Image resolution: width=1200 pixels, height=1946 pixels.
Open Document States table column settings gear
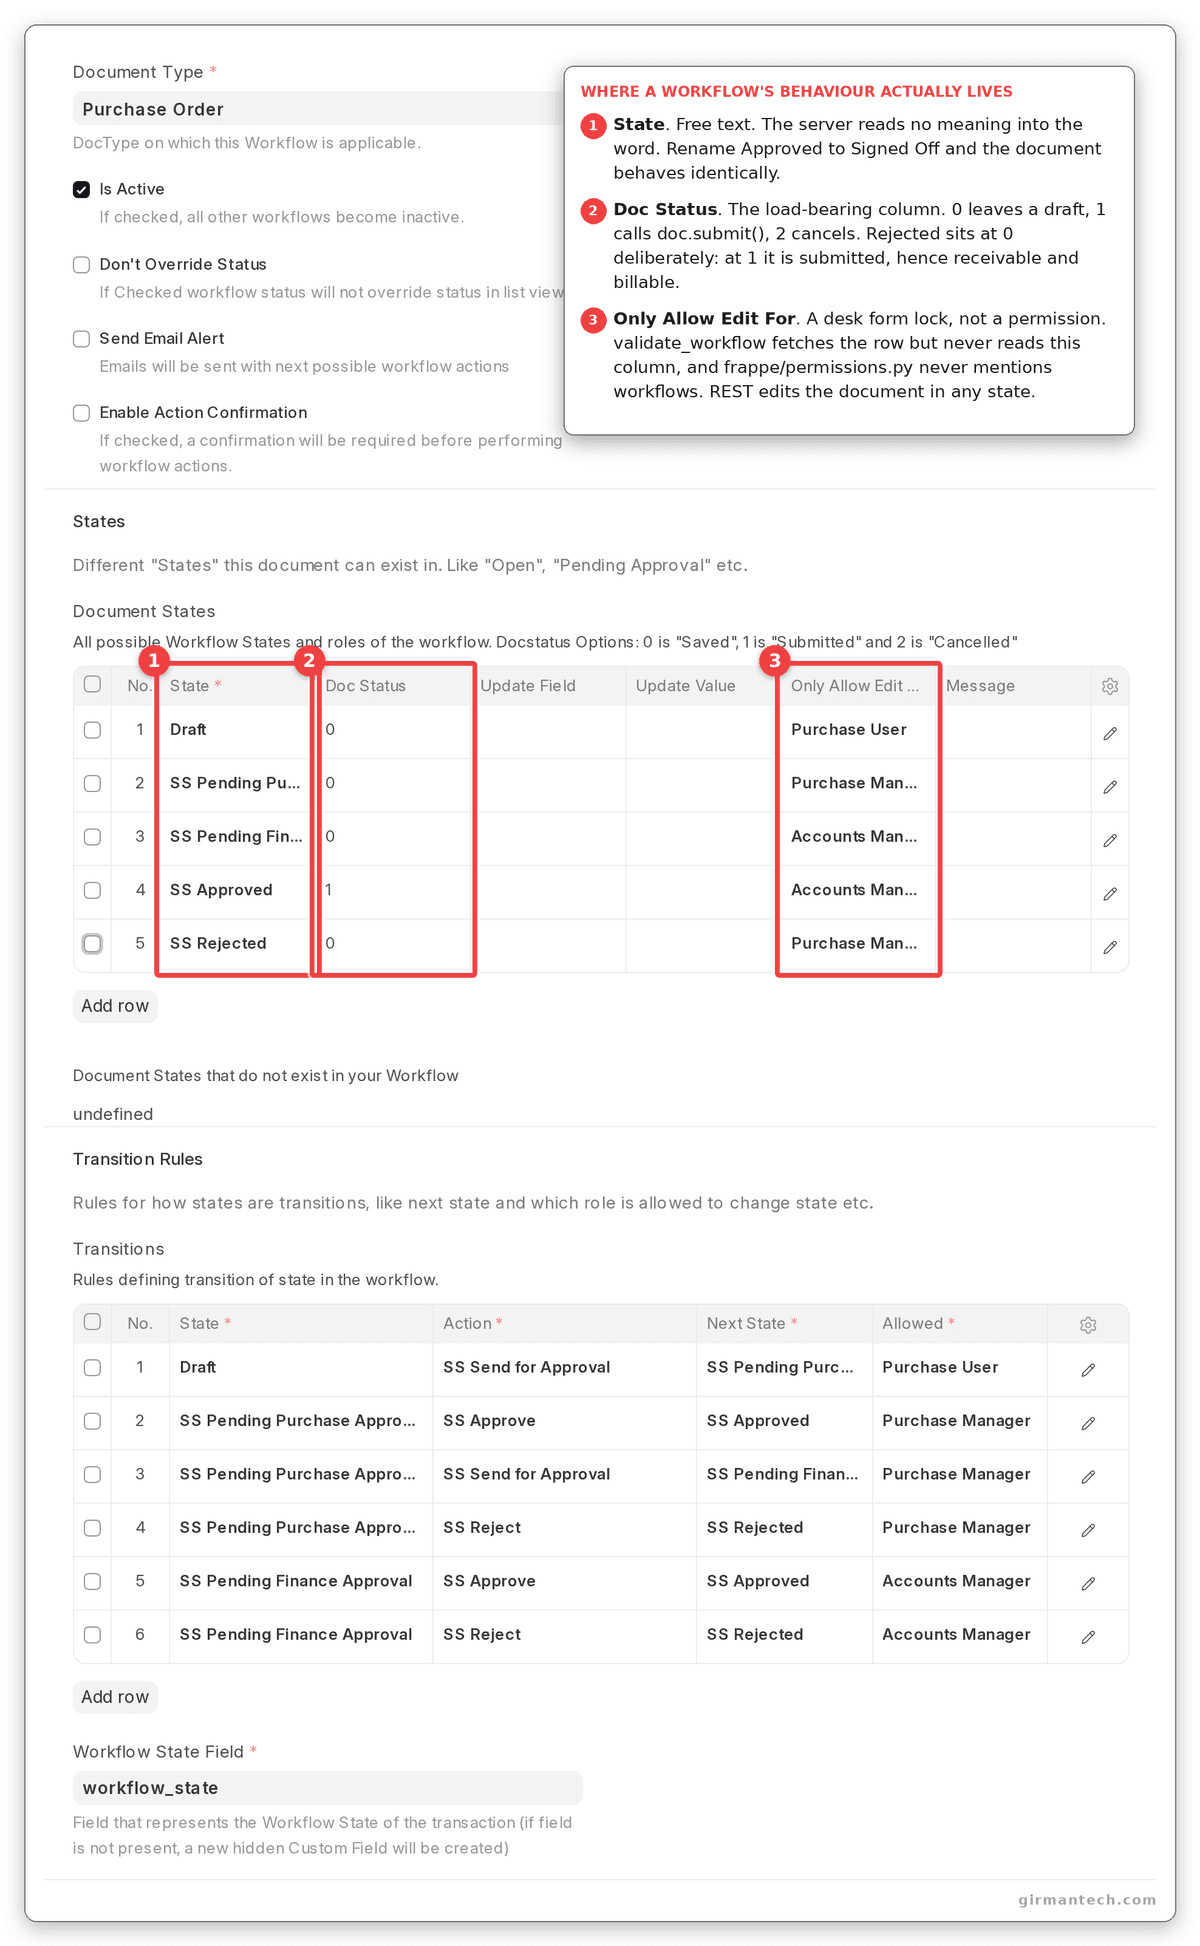pos(1110,686)
